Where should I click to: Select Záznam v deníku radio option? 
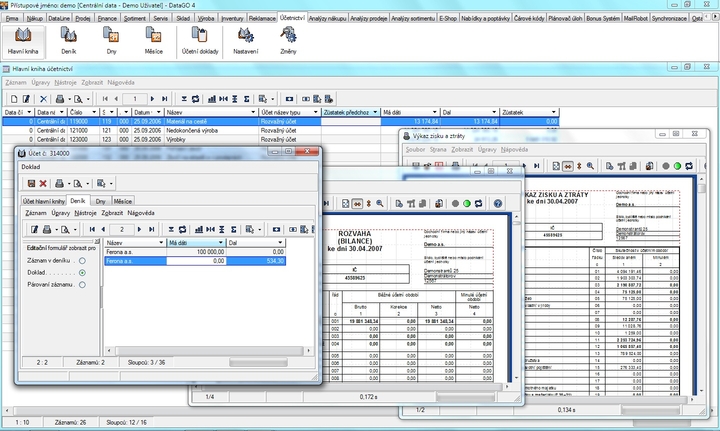click(x=82, y=261)
